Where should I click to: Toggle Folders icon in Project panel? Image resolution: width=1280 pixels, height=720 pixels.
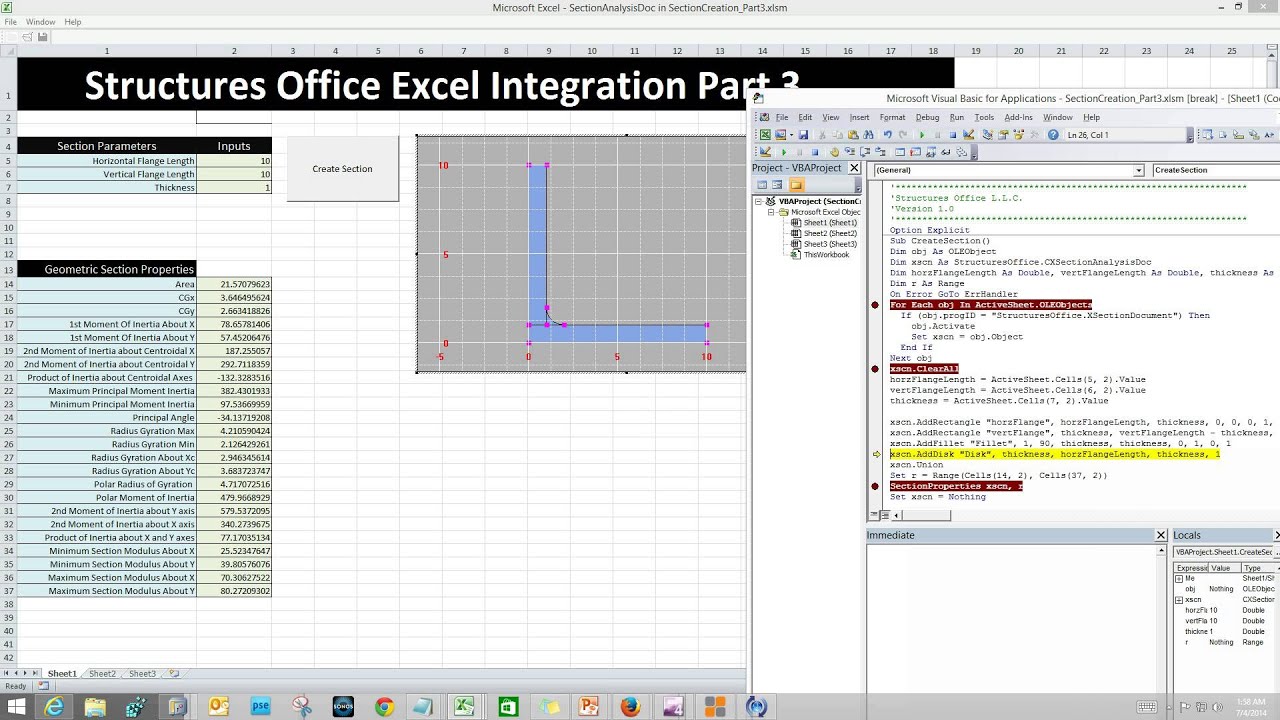coord(796,185)
